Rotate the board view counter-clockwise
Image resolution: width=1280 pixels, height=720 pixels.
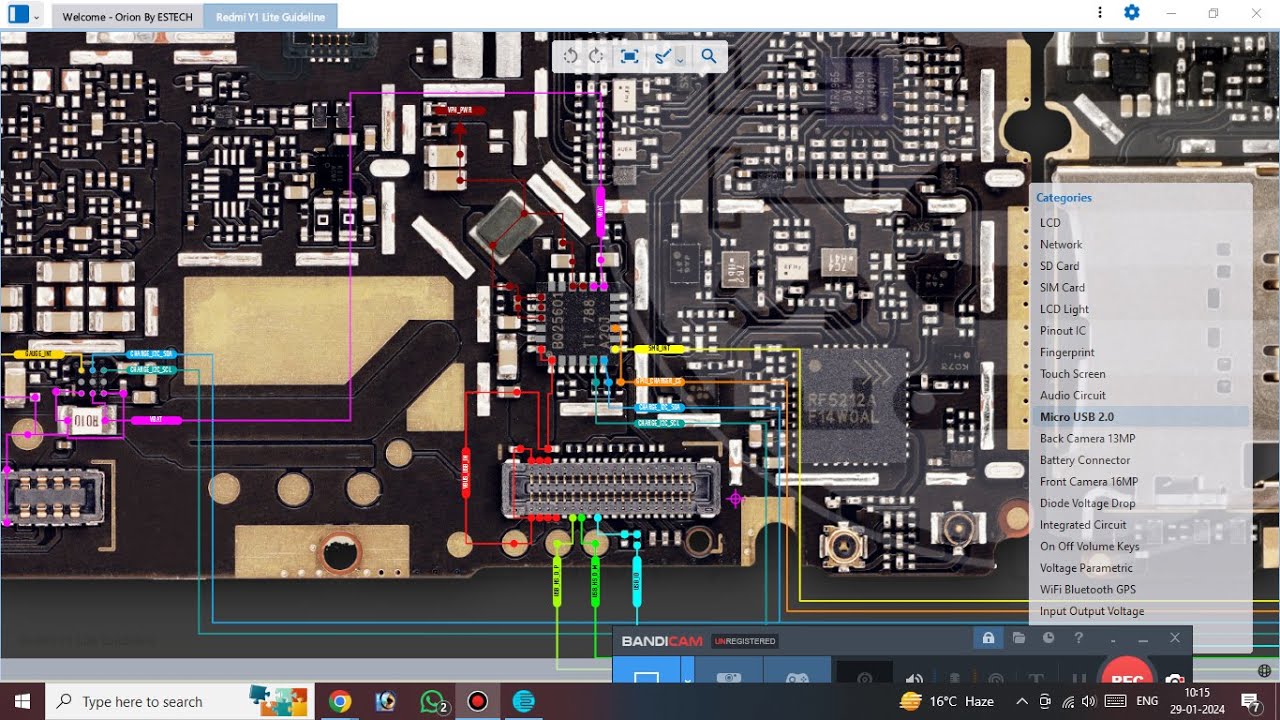click(570, 56)
